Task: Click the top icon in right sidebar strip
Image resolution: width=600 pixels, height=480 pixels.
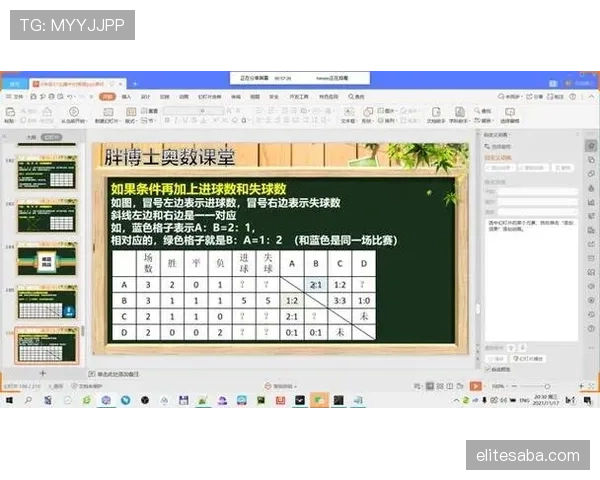Action: [x=591, y=145]
